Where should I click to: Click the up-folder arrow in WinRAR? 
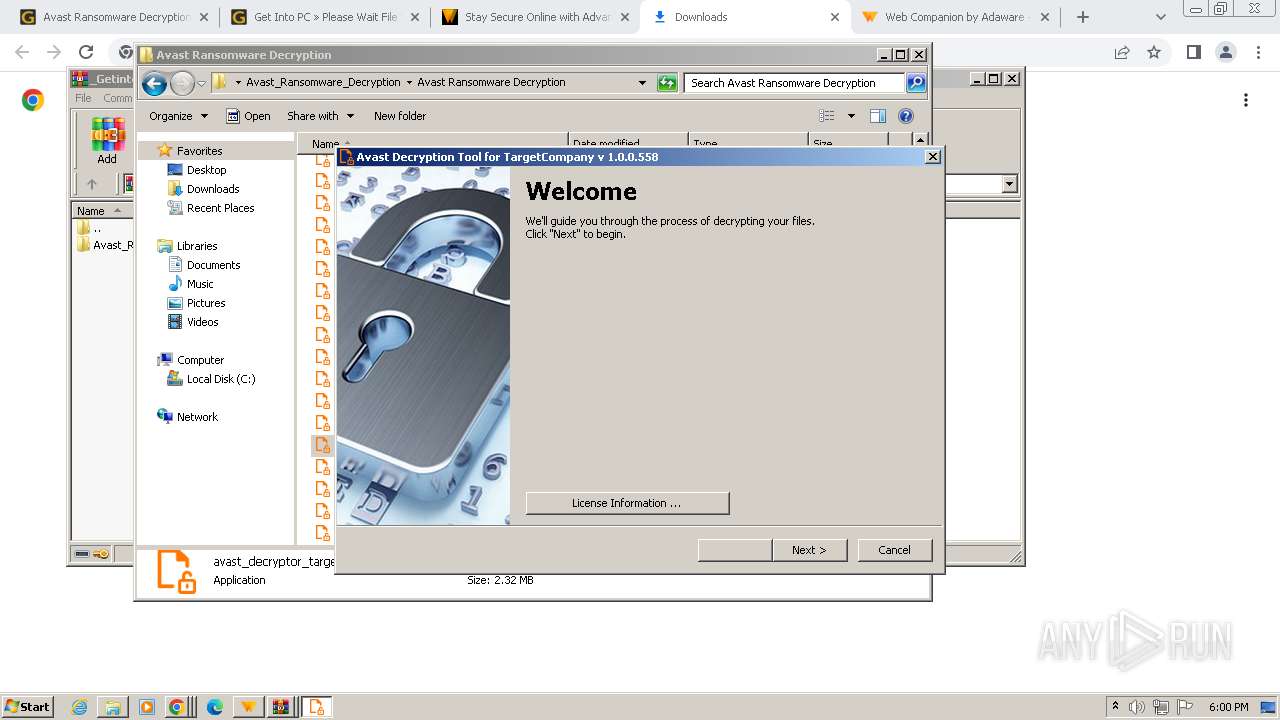(92, 184)
